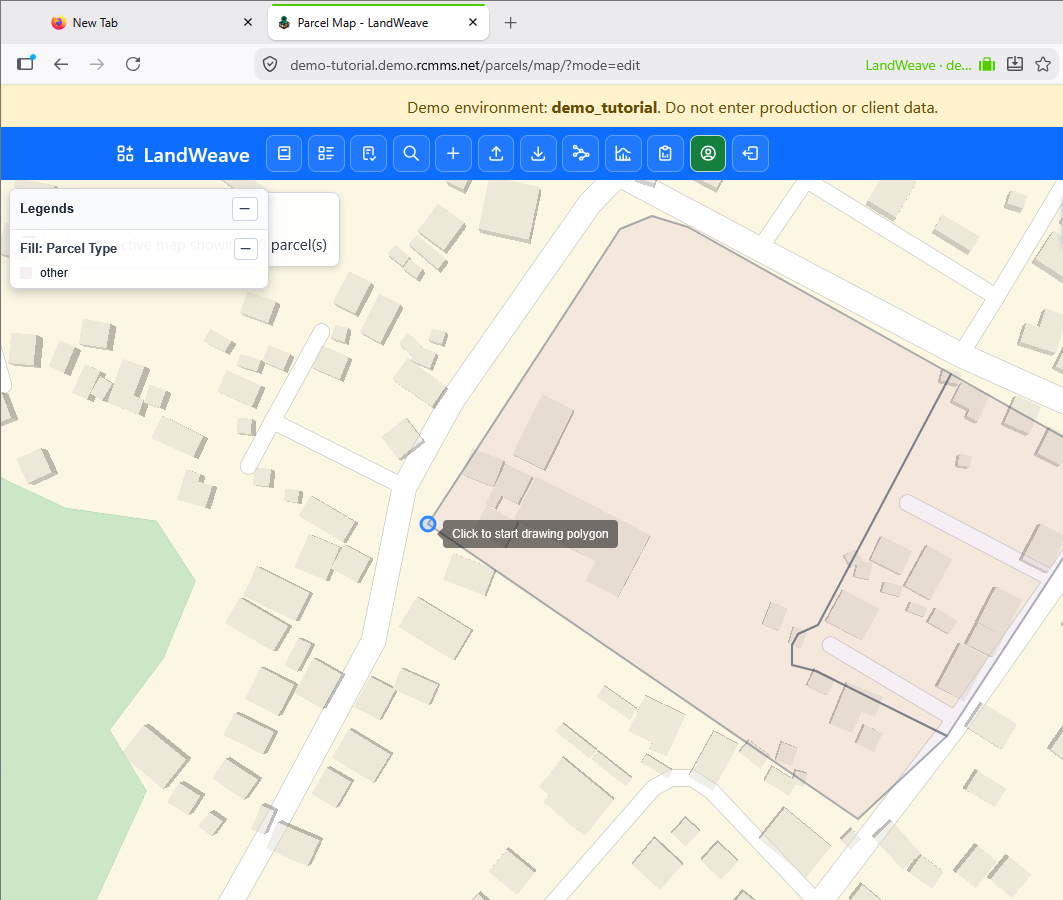
Task: Click the green briefcase container icon
Action: tap(987, 64)
